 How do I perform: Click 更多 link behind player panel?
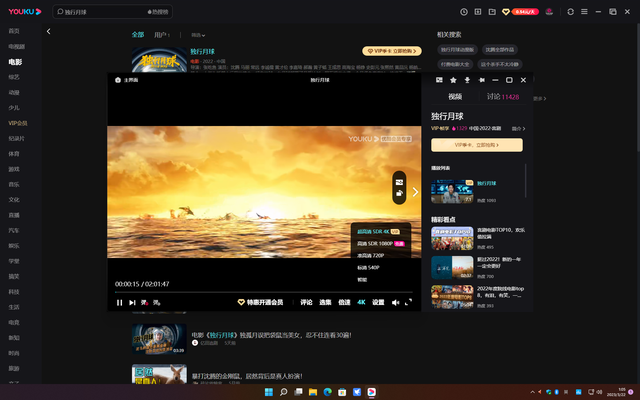pos(540,98)
